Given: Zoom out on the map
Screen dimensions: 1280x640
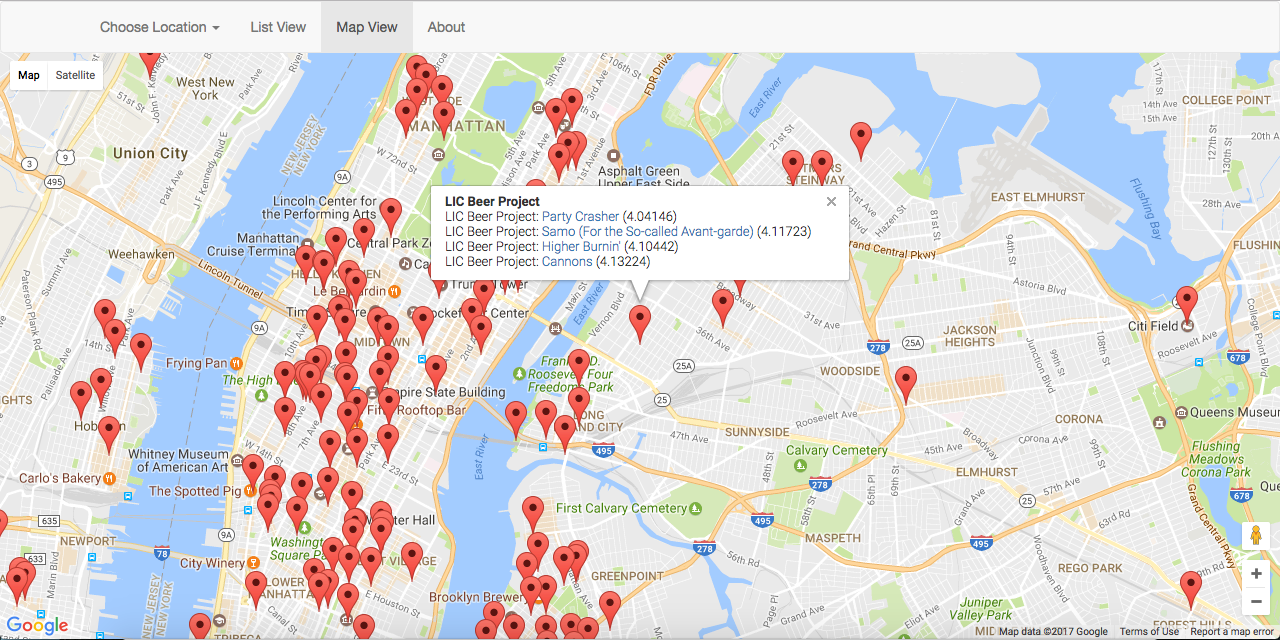Looking at the screenshot, I should (x=1256, y=602).
